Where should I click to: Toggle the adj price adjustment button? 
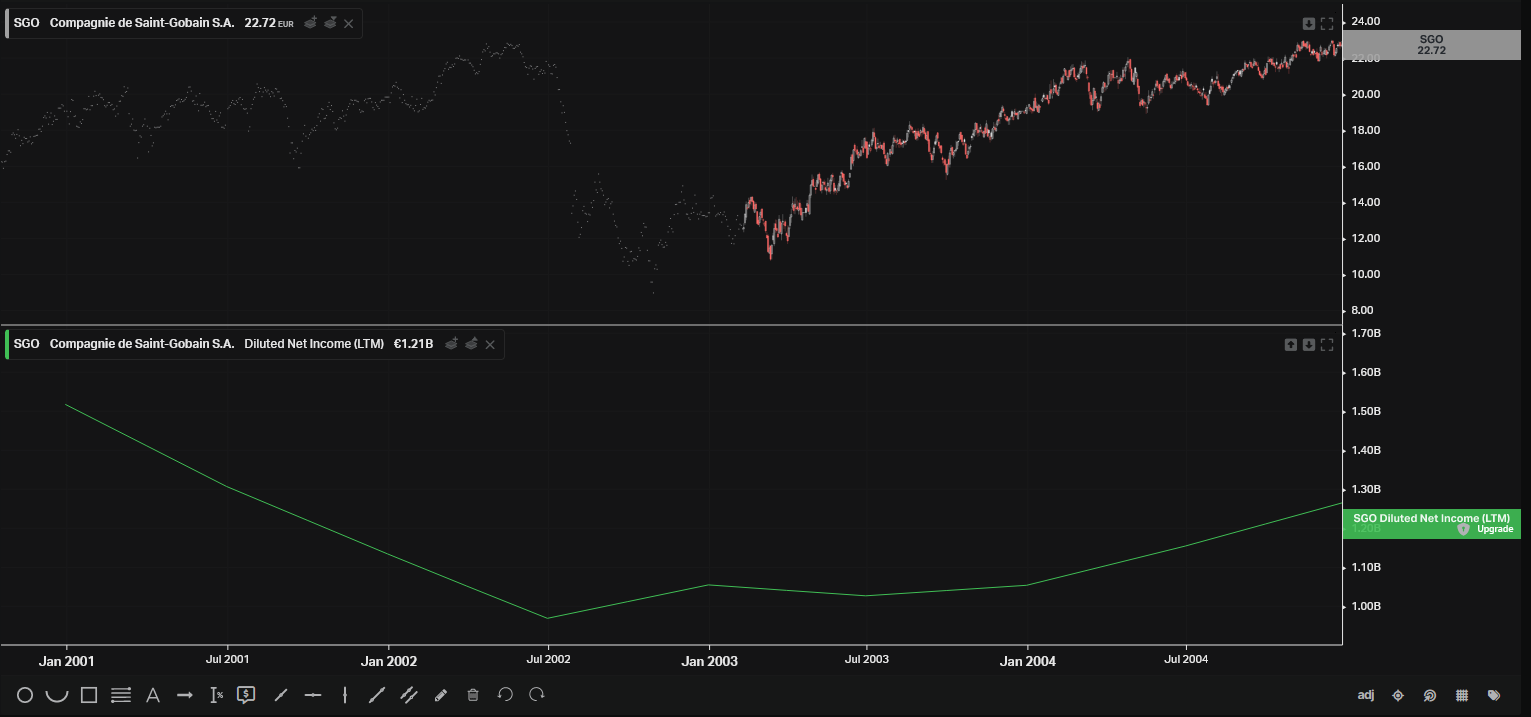1366,695
